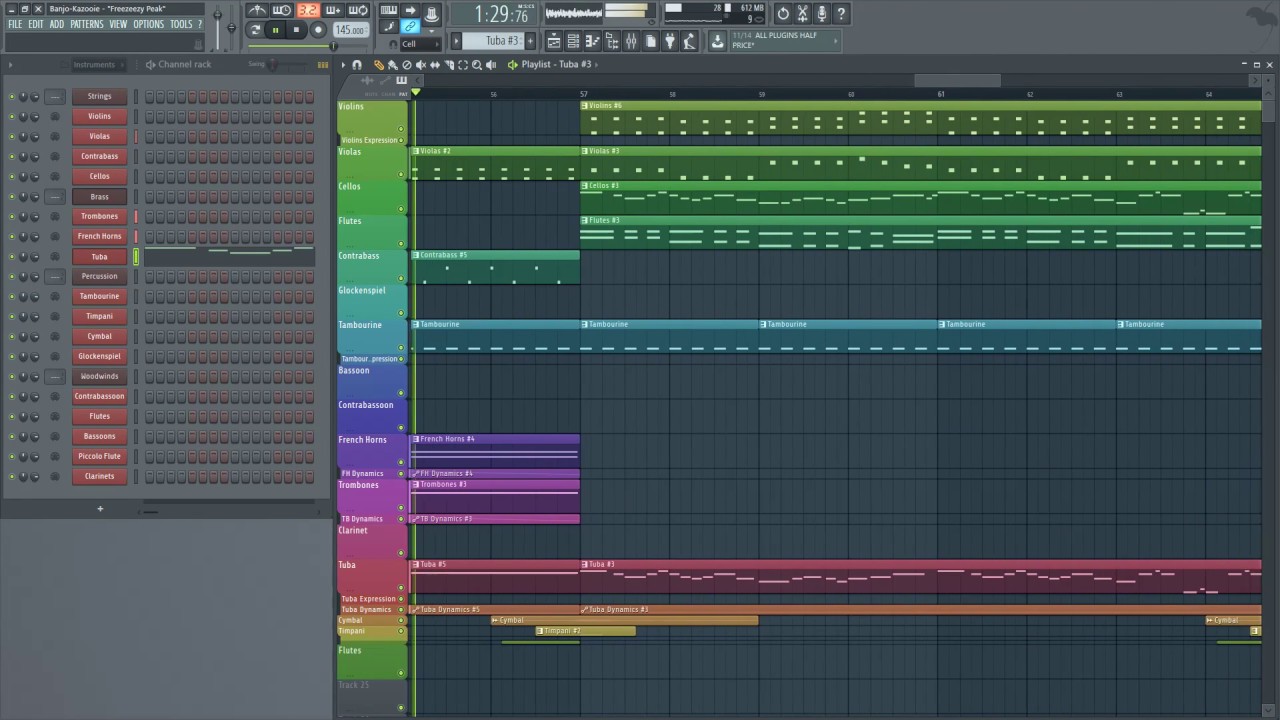Toggle the link (multilink controllers) icon
Screen dimensions: 1280x720
[410, 27]
